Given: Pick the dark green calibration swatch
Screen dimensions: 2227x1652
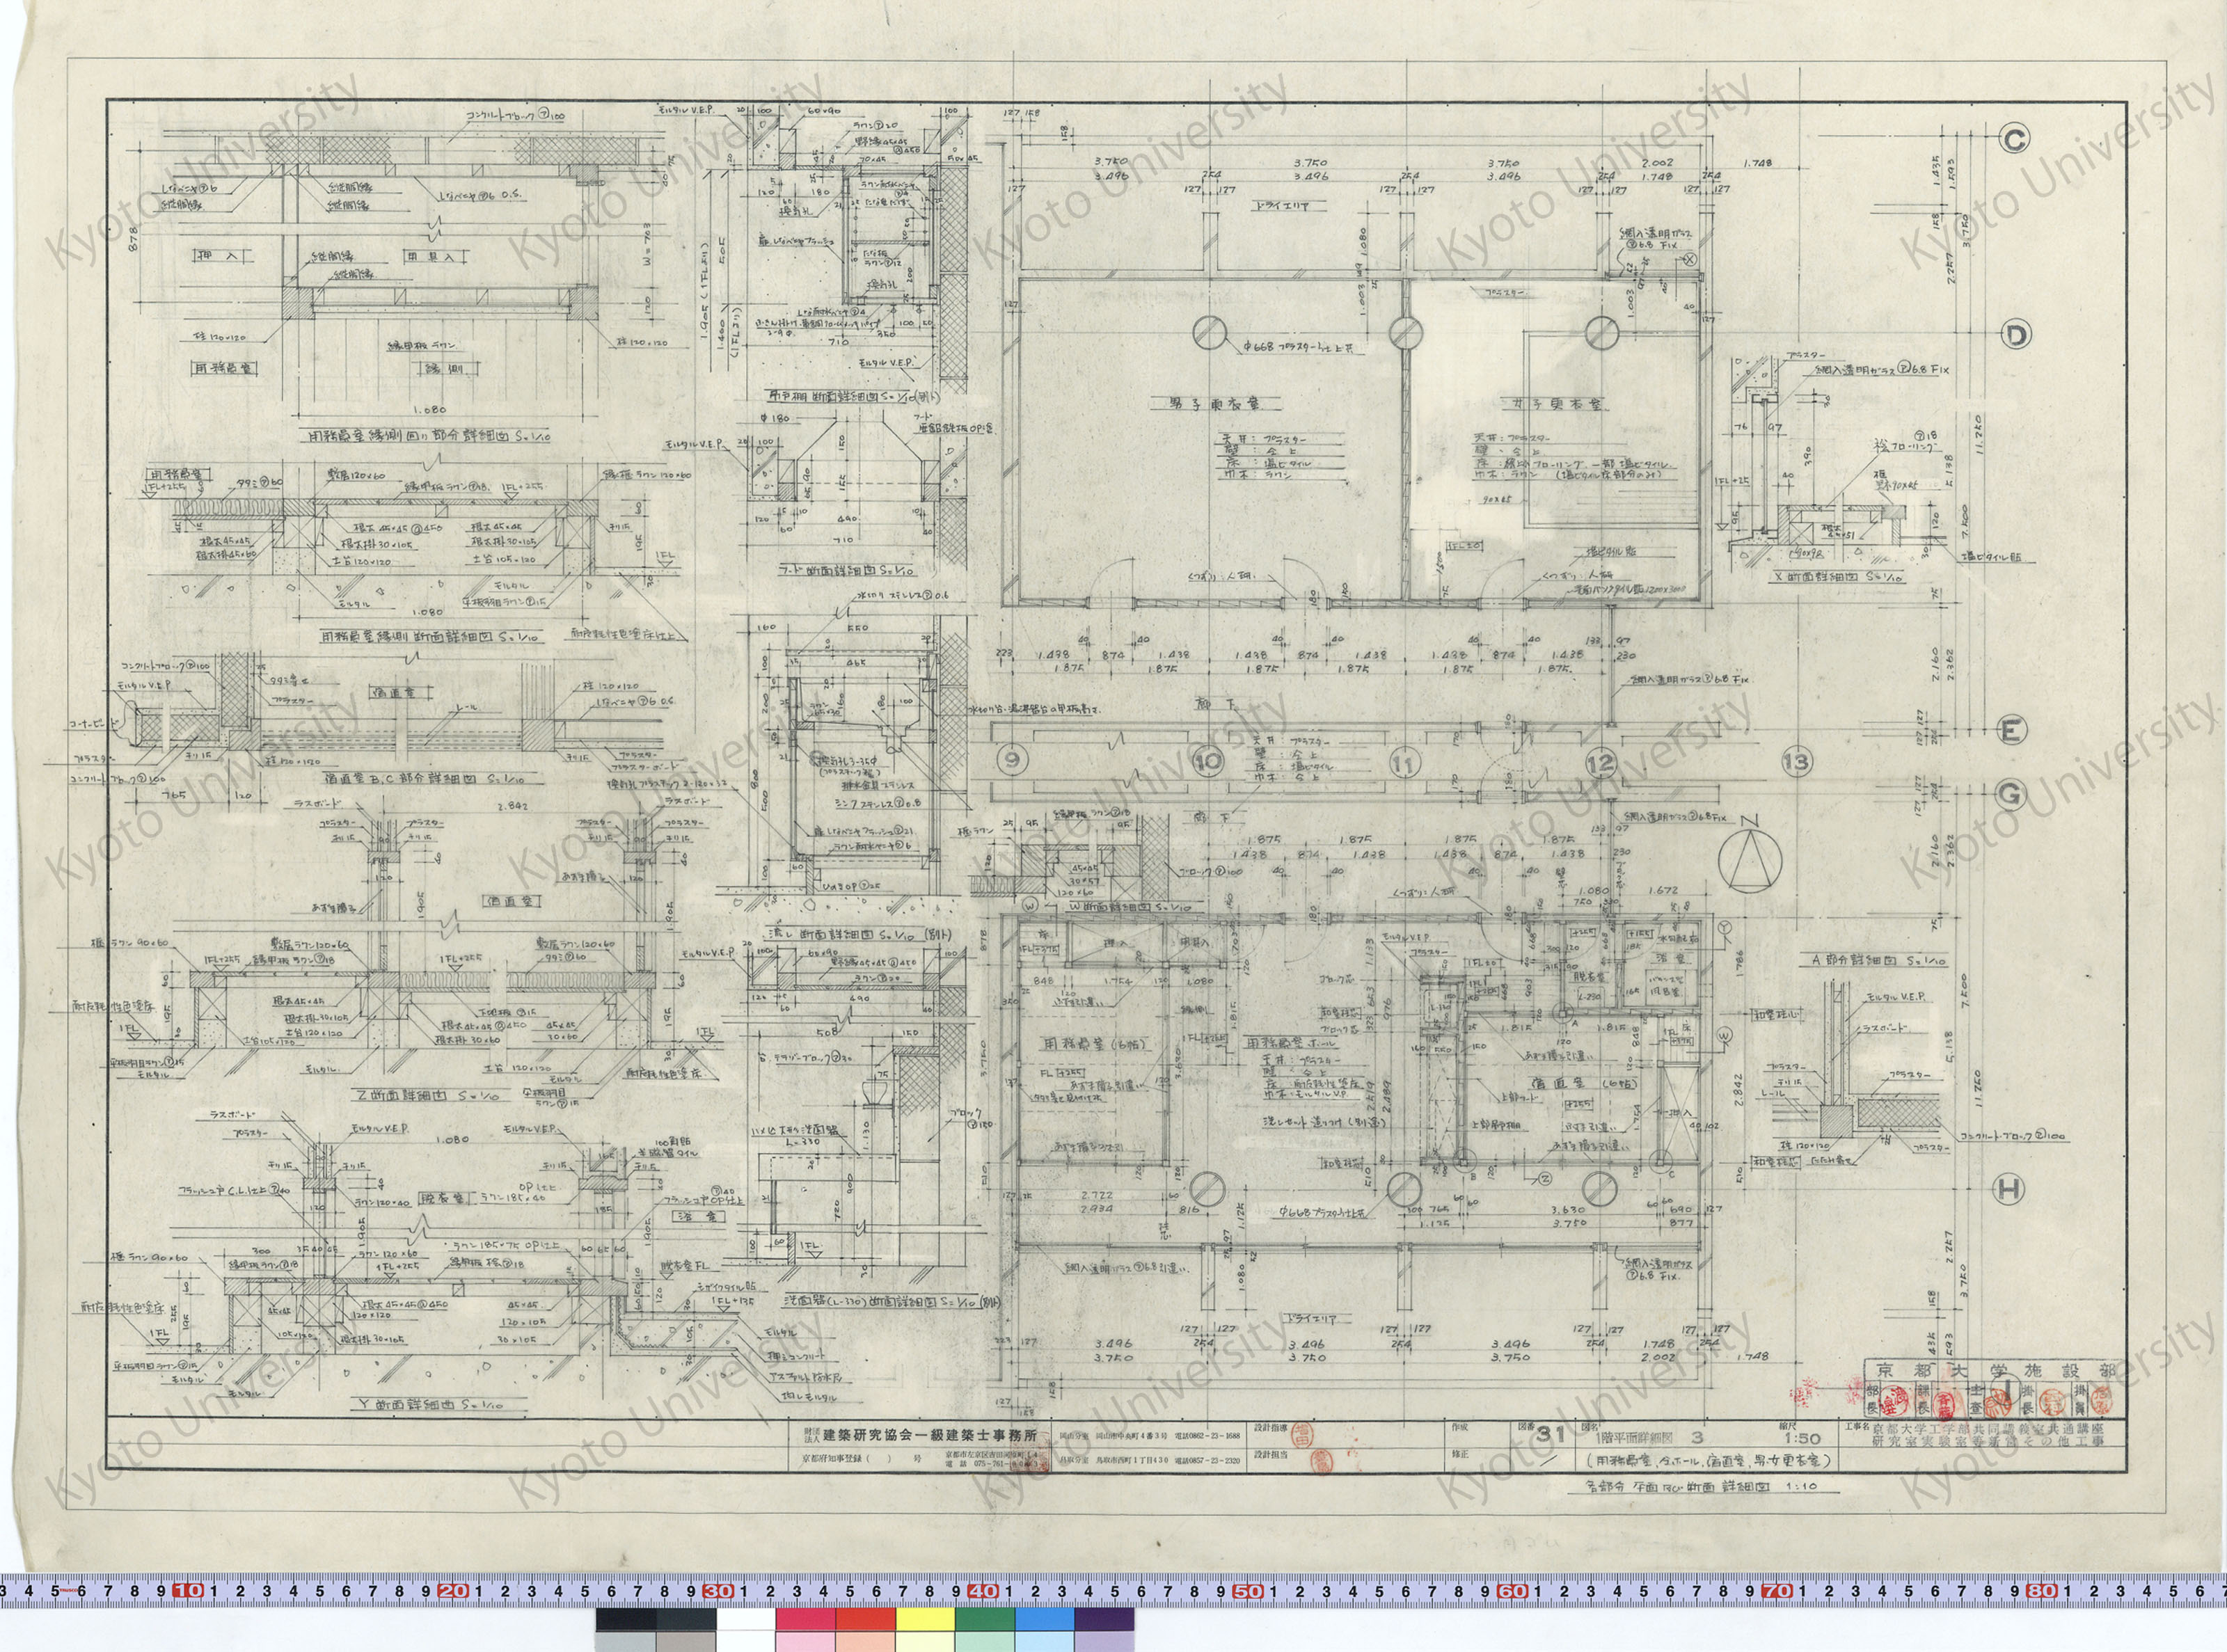Looking at the screenshot, I should [x=984, y=1620].
